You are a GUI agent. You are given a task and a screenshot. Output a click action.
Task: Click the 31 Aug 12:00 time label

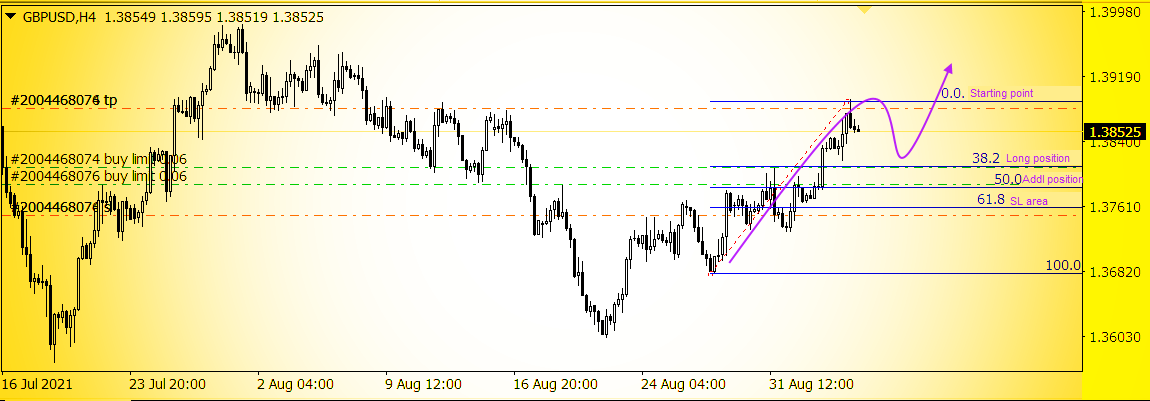[x=812, y=383]
